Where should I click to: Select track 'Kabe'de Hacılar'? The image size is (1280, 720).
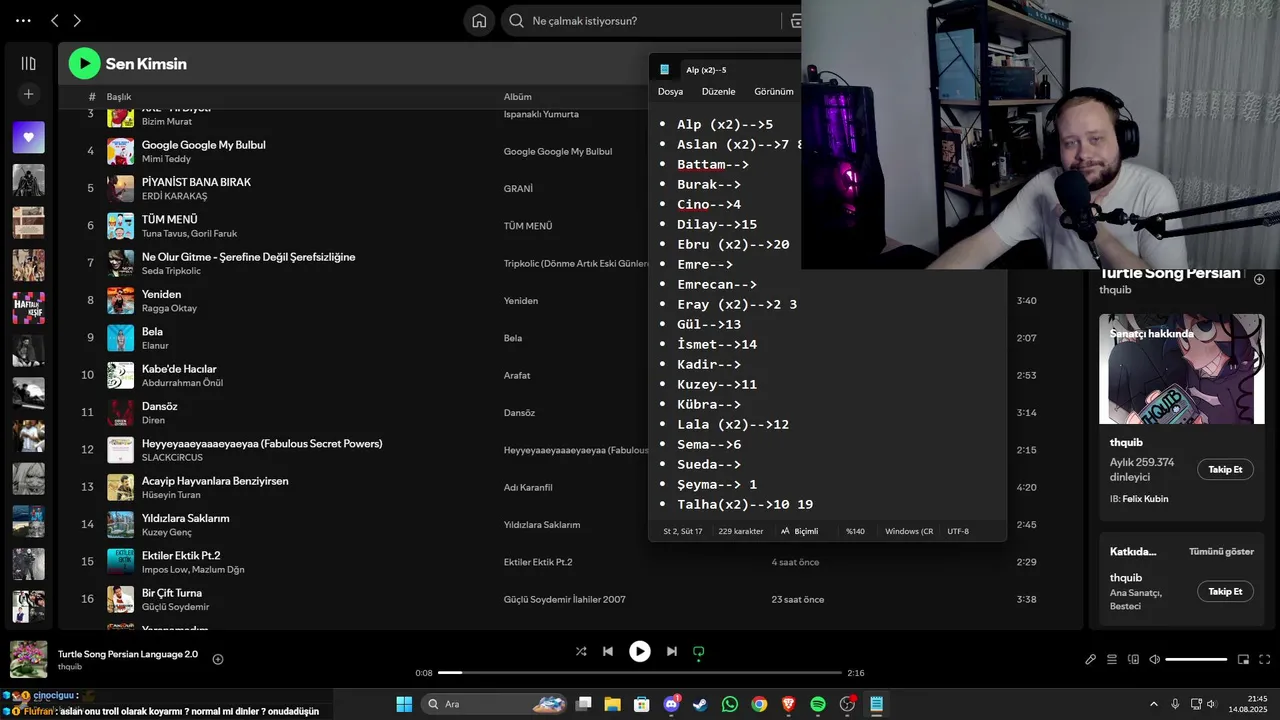coord(179,369)
